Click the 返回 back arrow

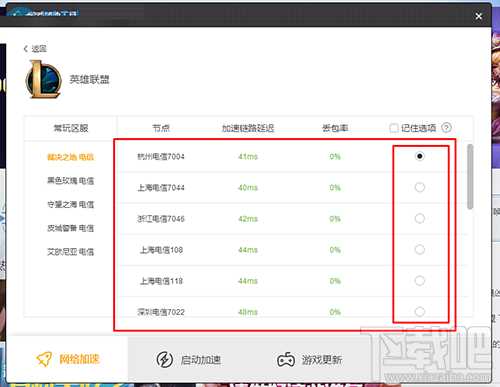(26, 49)
